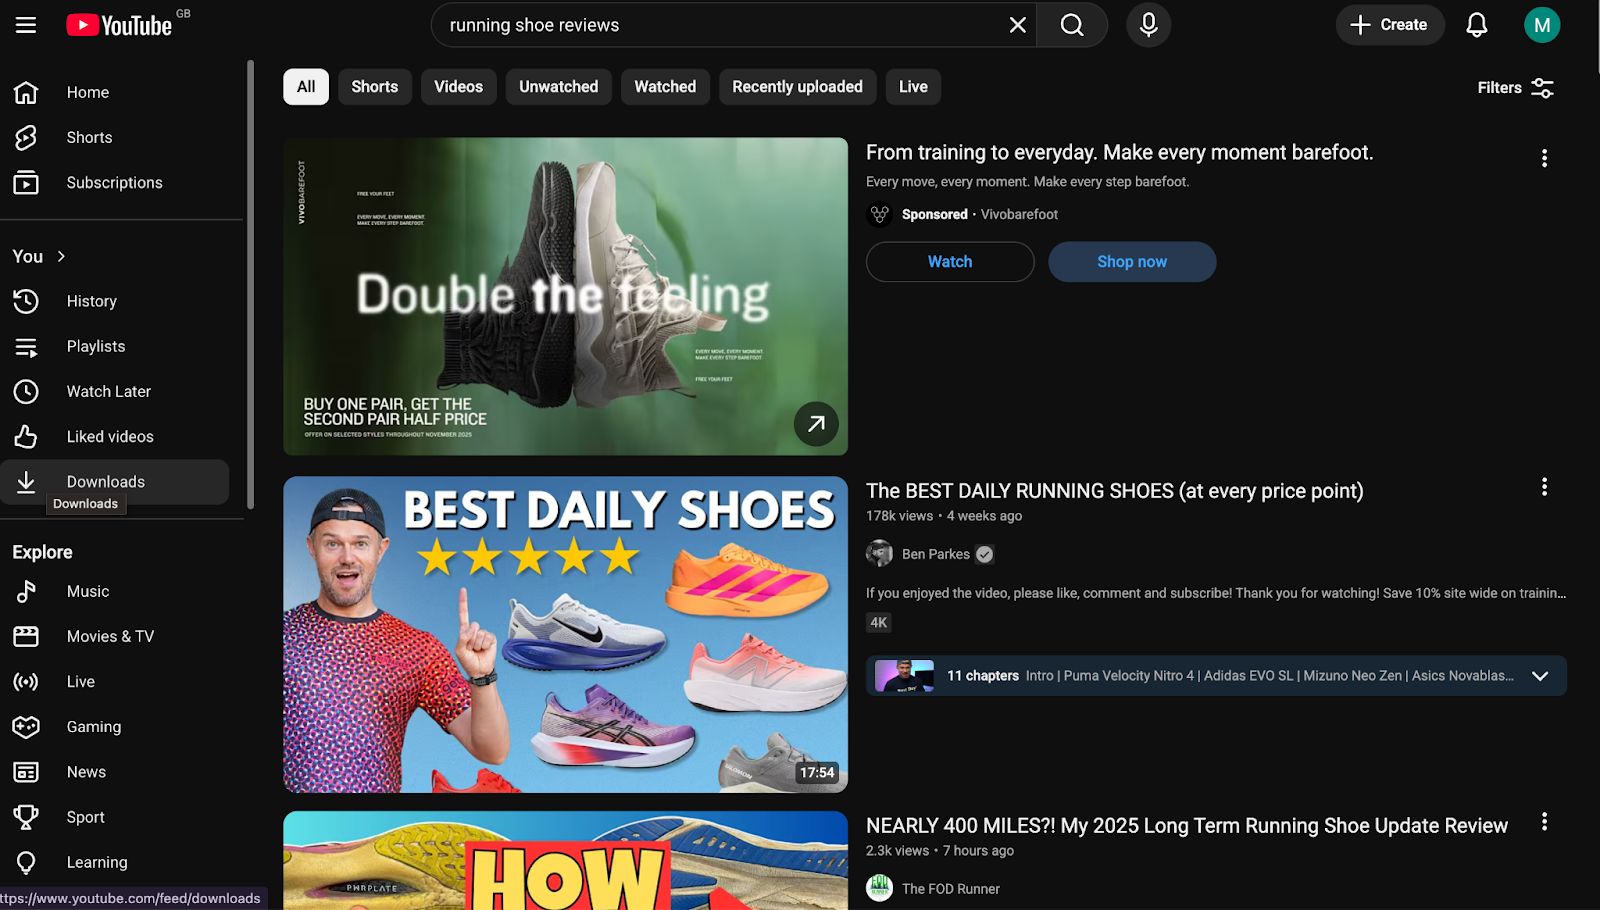The image size is (1600, 910).
Task: Expand the You section chevron
Action: point(61,256)
